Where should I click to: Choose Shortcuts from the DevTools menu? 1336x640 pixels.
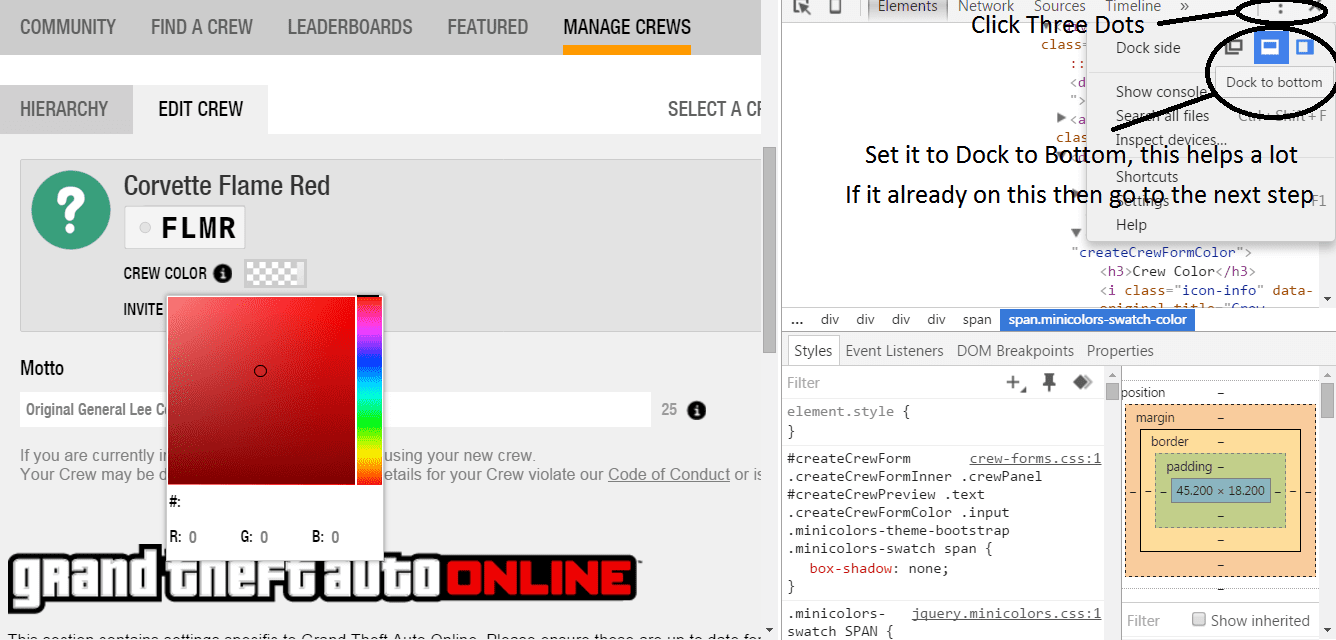pos(1147,177)
